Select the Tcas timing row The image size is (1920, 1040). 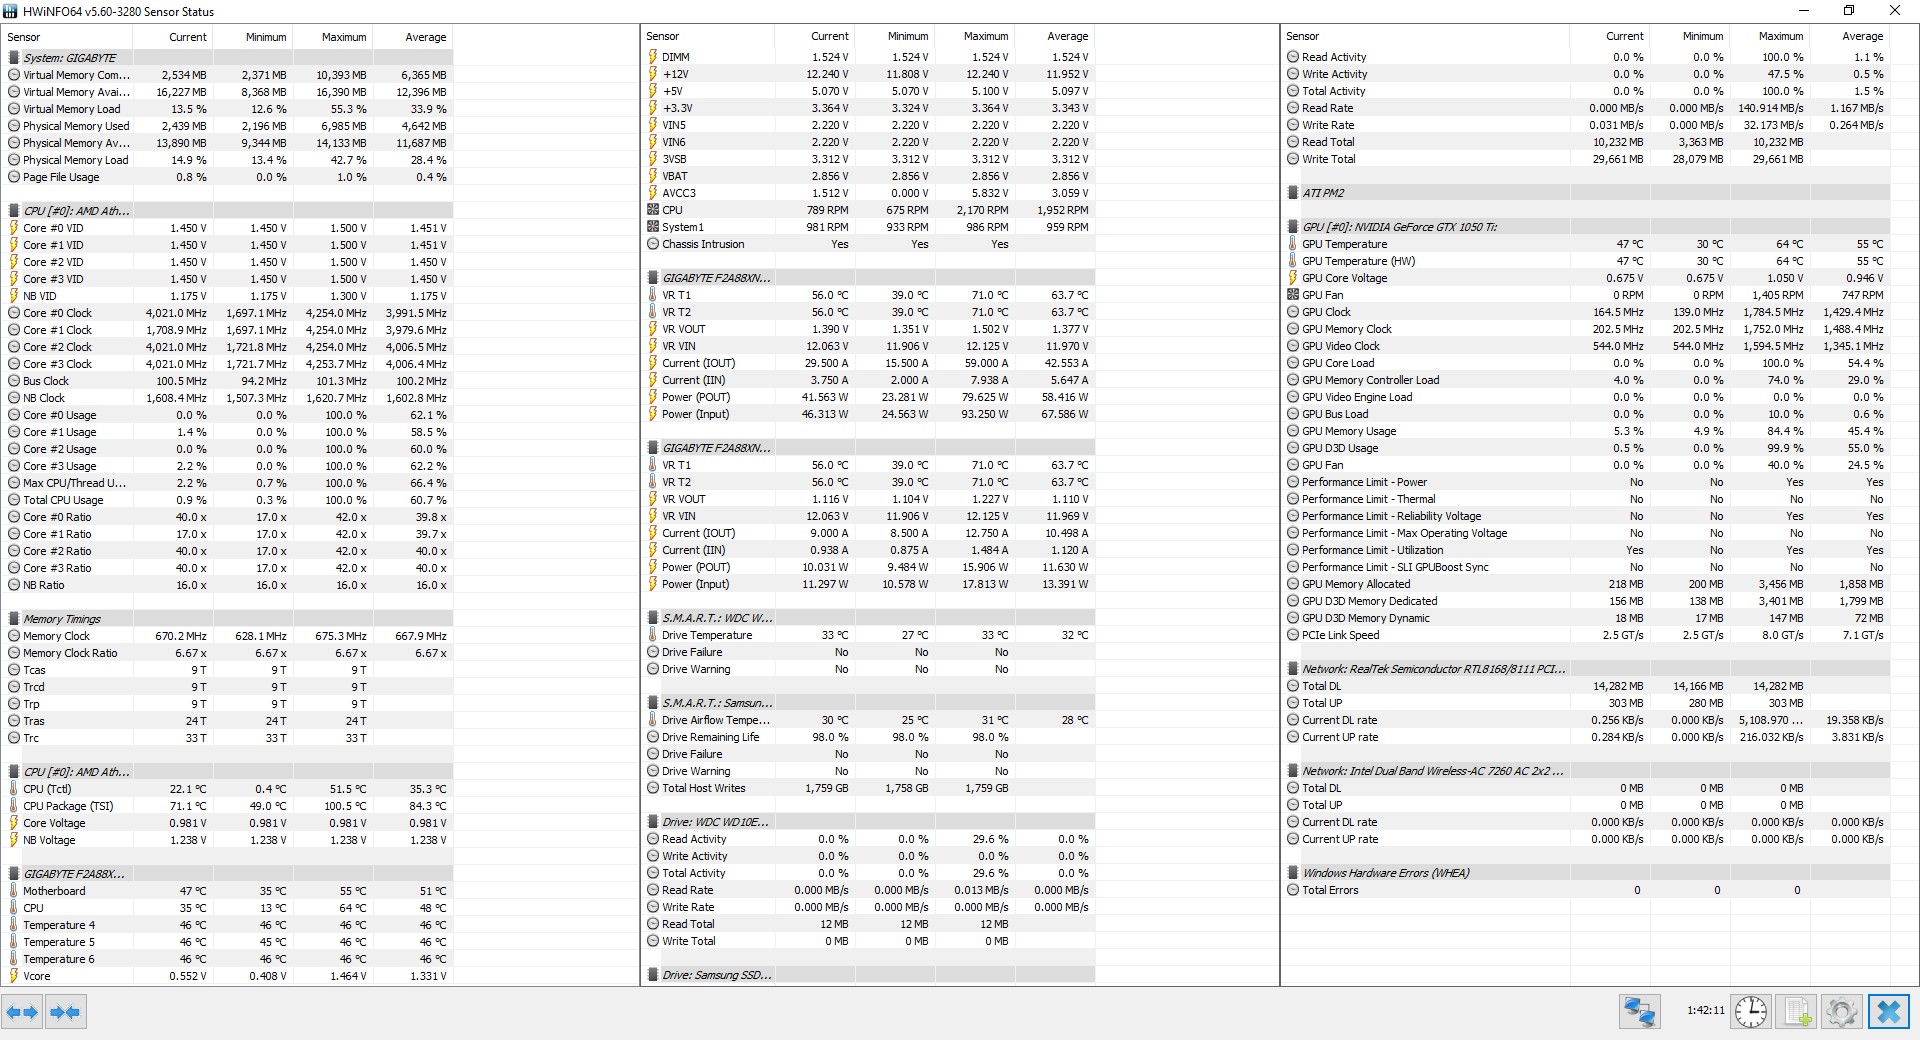(x=229, y=670)
